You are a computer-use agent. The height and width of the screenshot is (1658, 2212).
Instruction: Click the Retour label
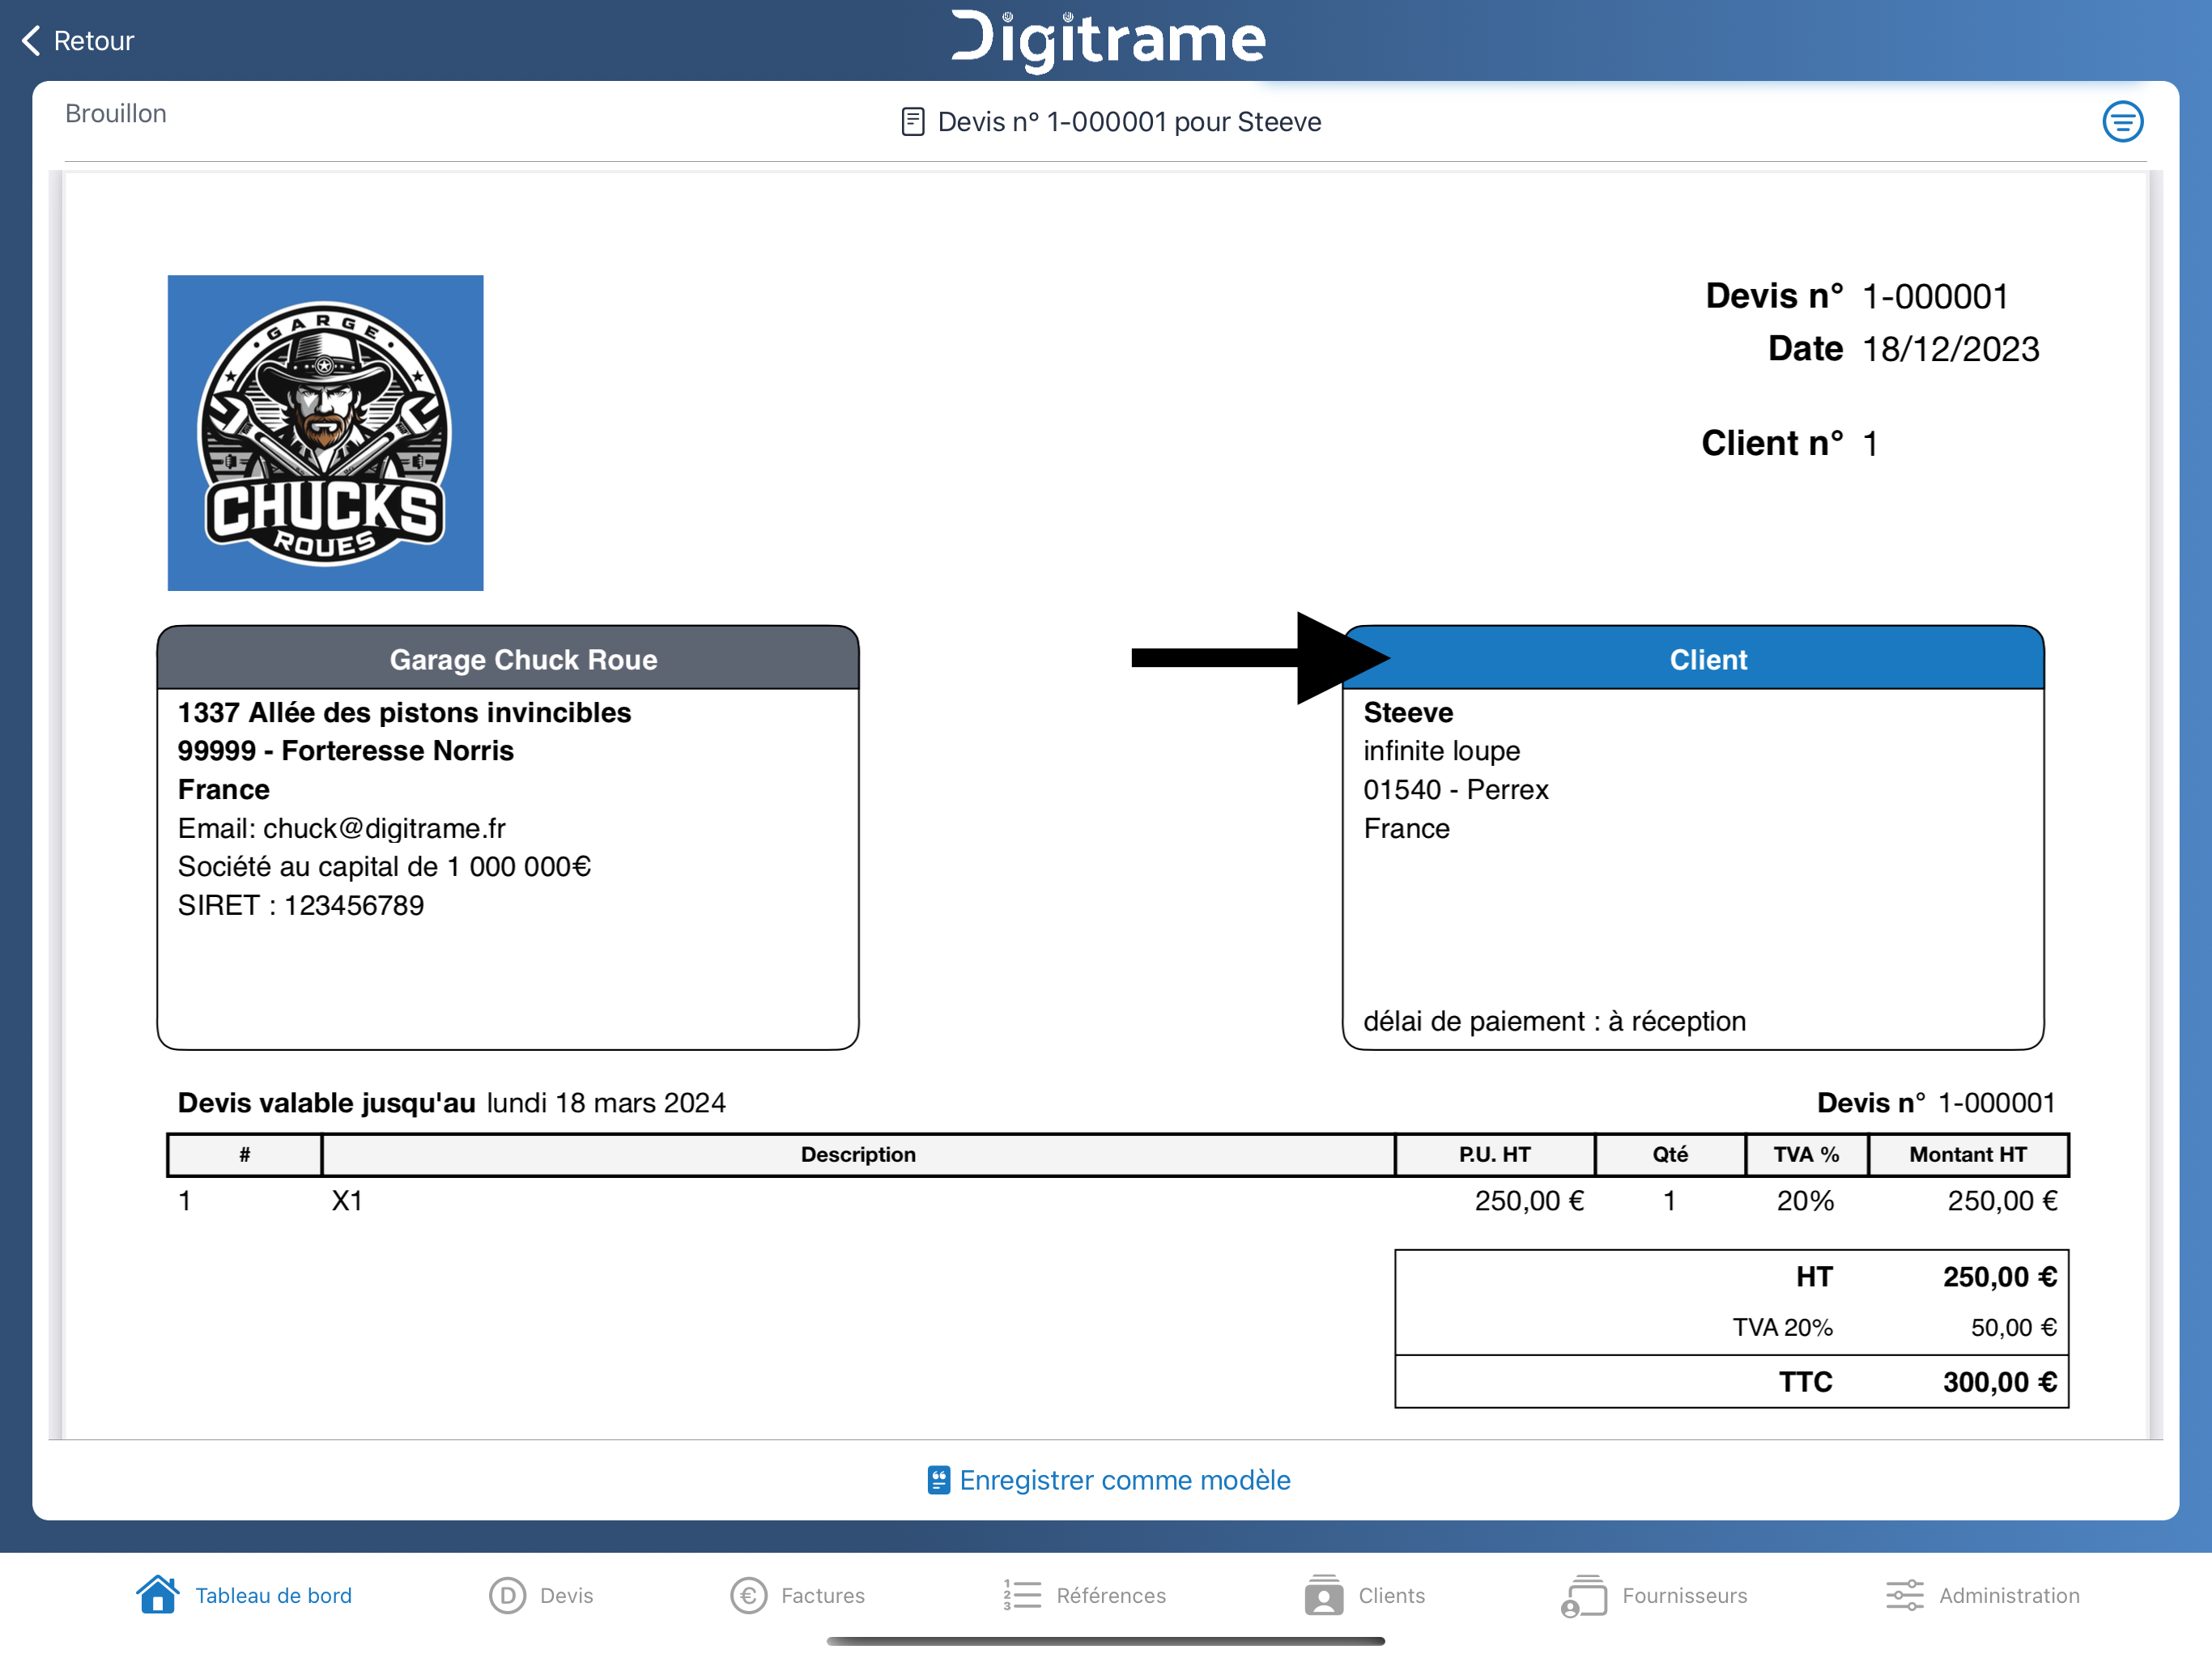93,41
